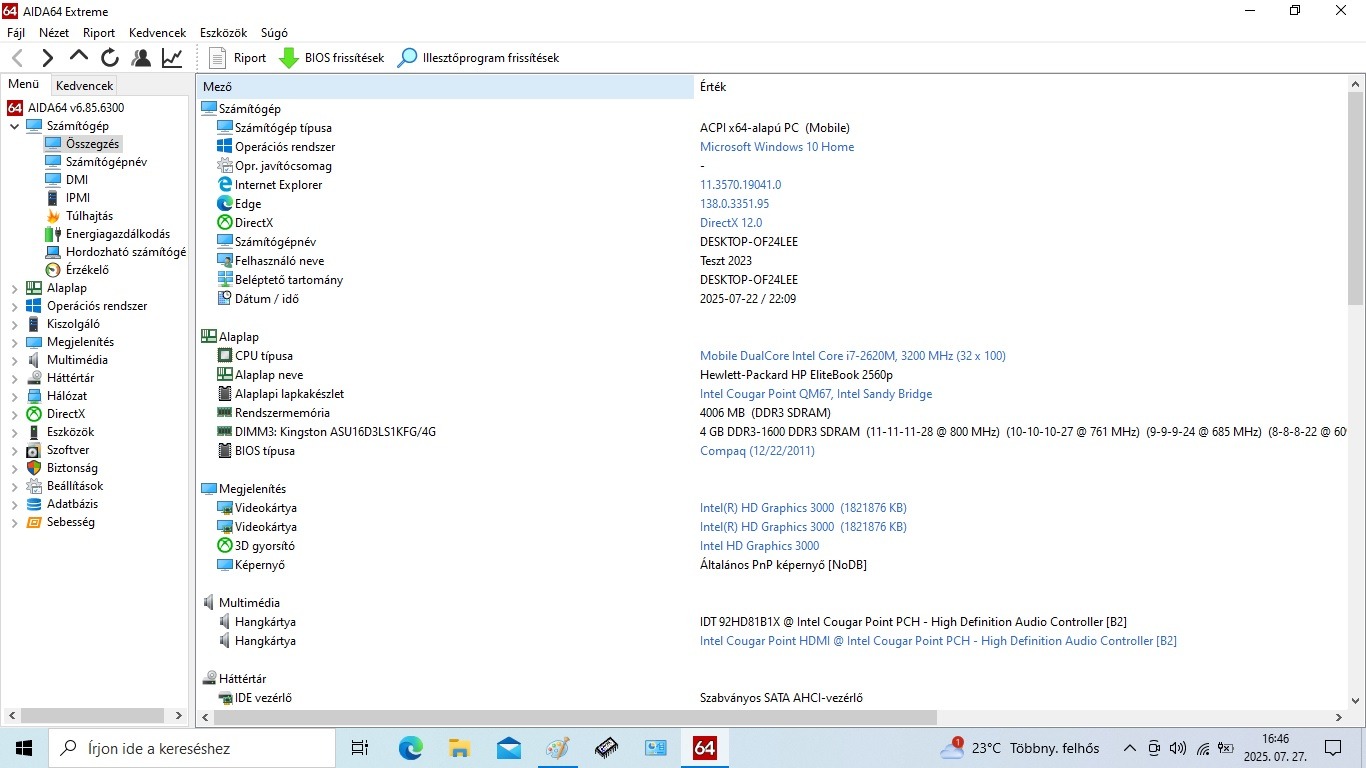Refresh the current AIDA64 page
1366x768 pixels.
coord(110,58)
